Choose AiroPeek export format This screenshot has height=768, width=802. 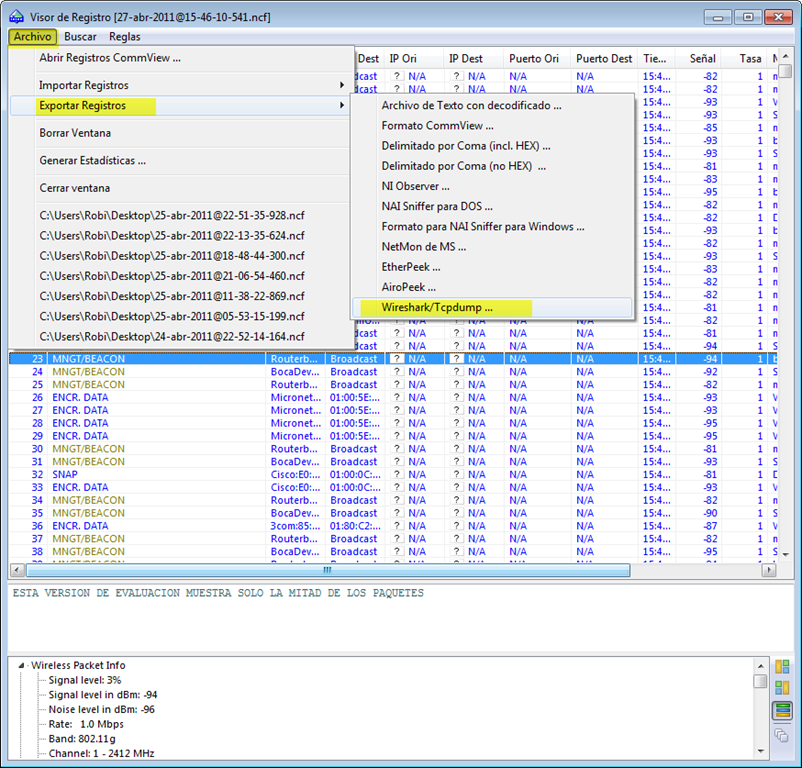[409, 287]
